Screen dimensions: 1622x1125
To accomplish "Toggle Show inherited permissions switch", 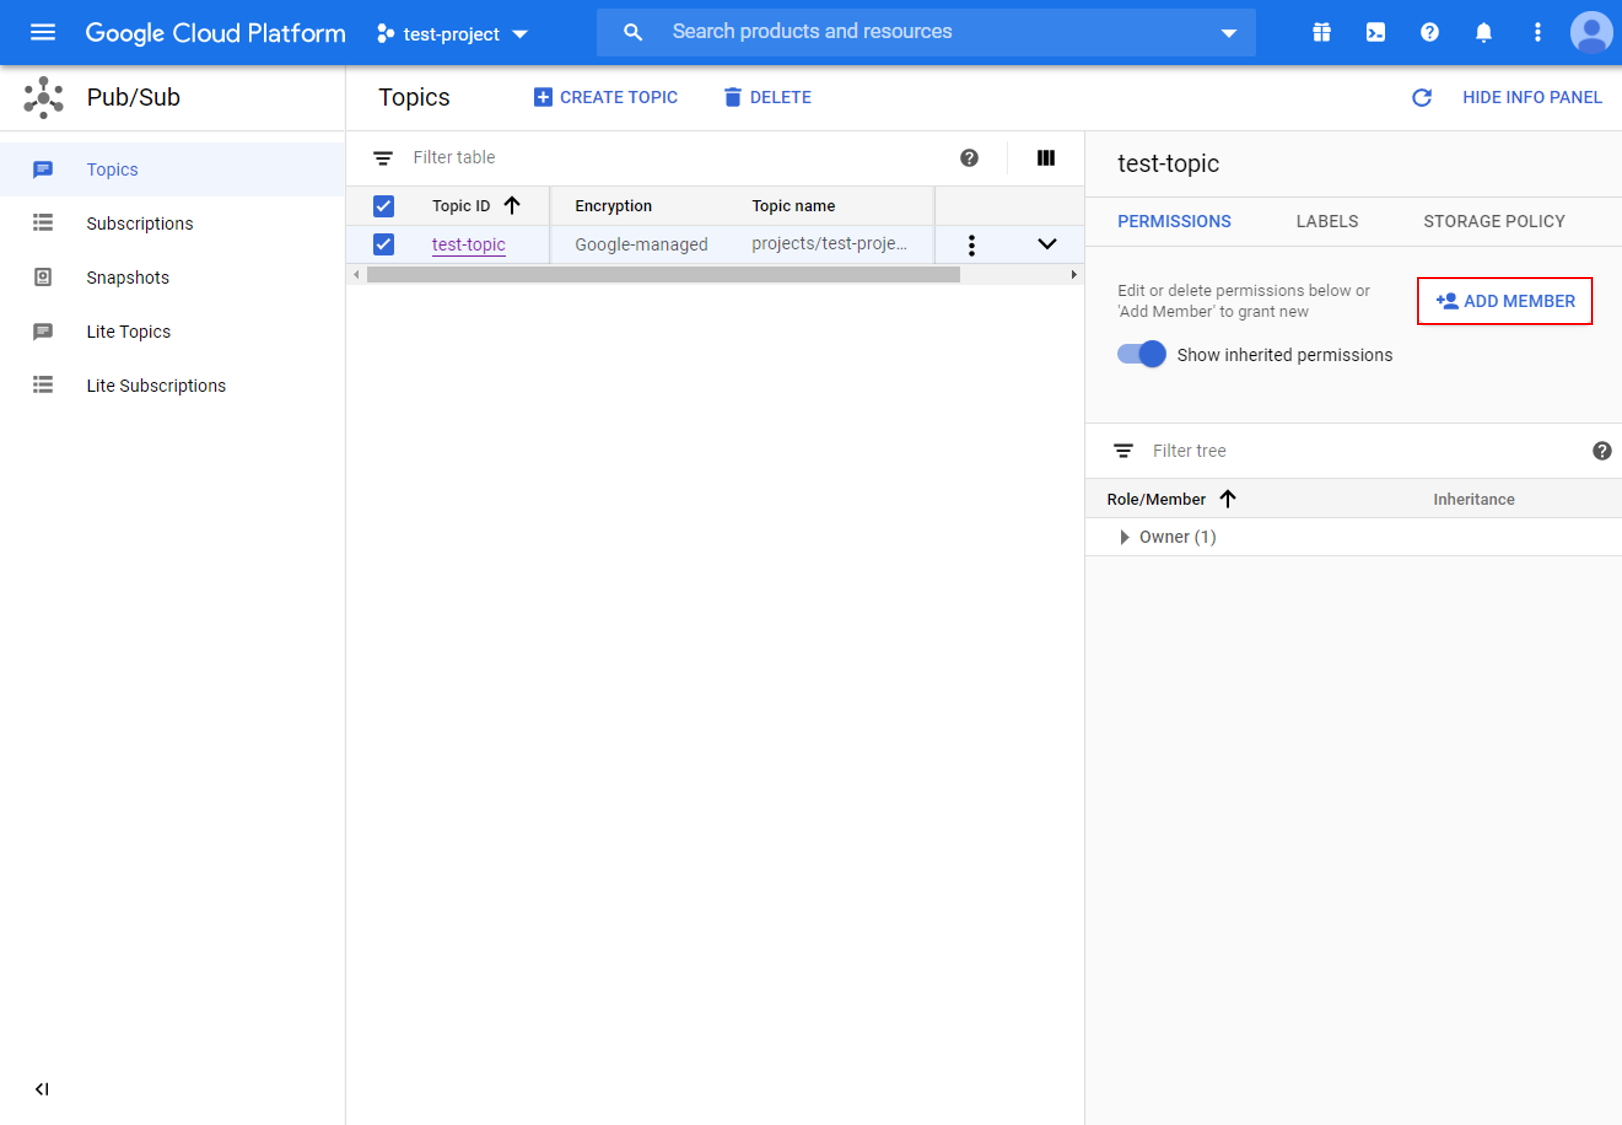I will click(x=1142, y=354).
